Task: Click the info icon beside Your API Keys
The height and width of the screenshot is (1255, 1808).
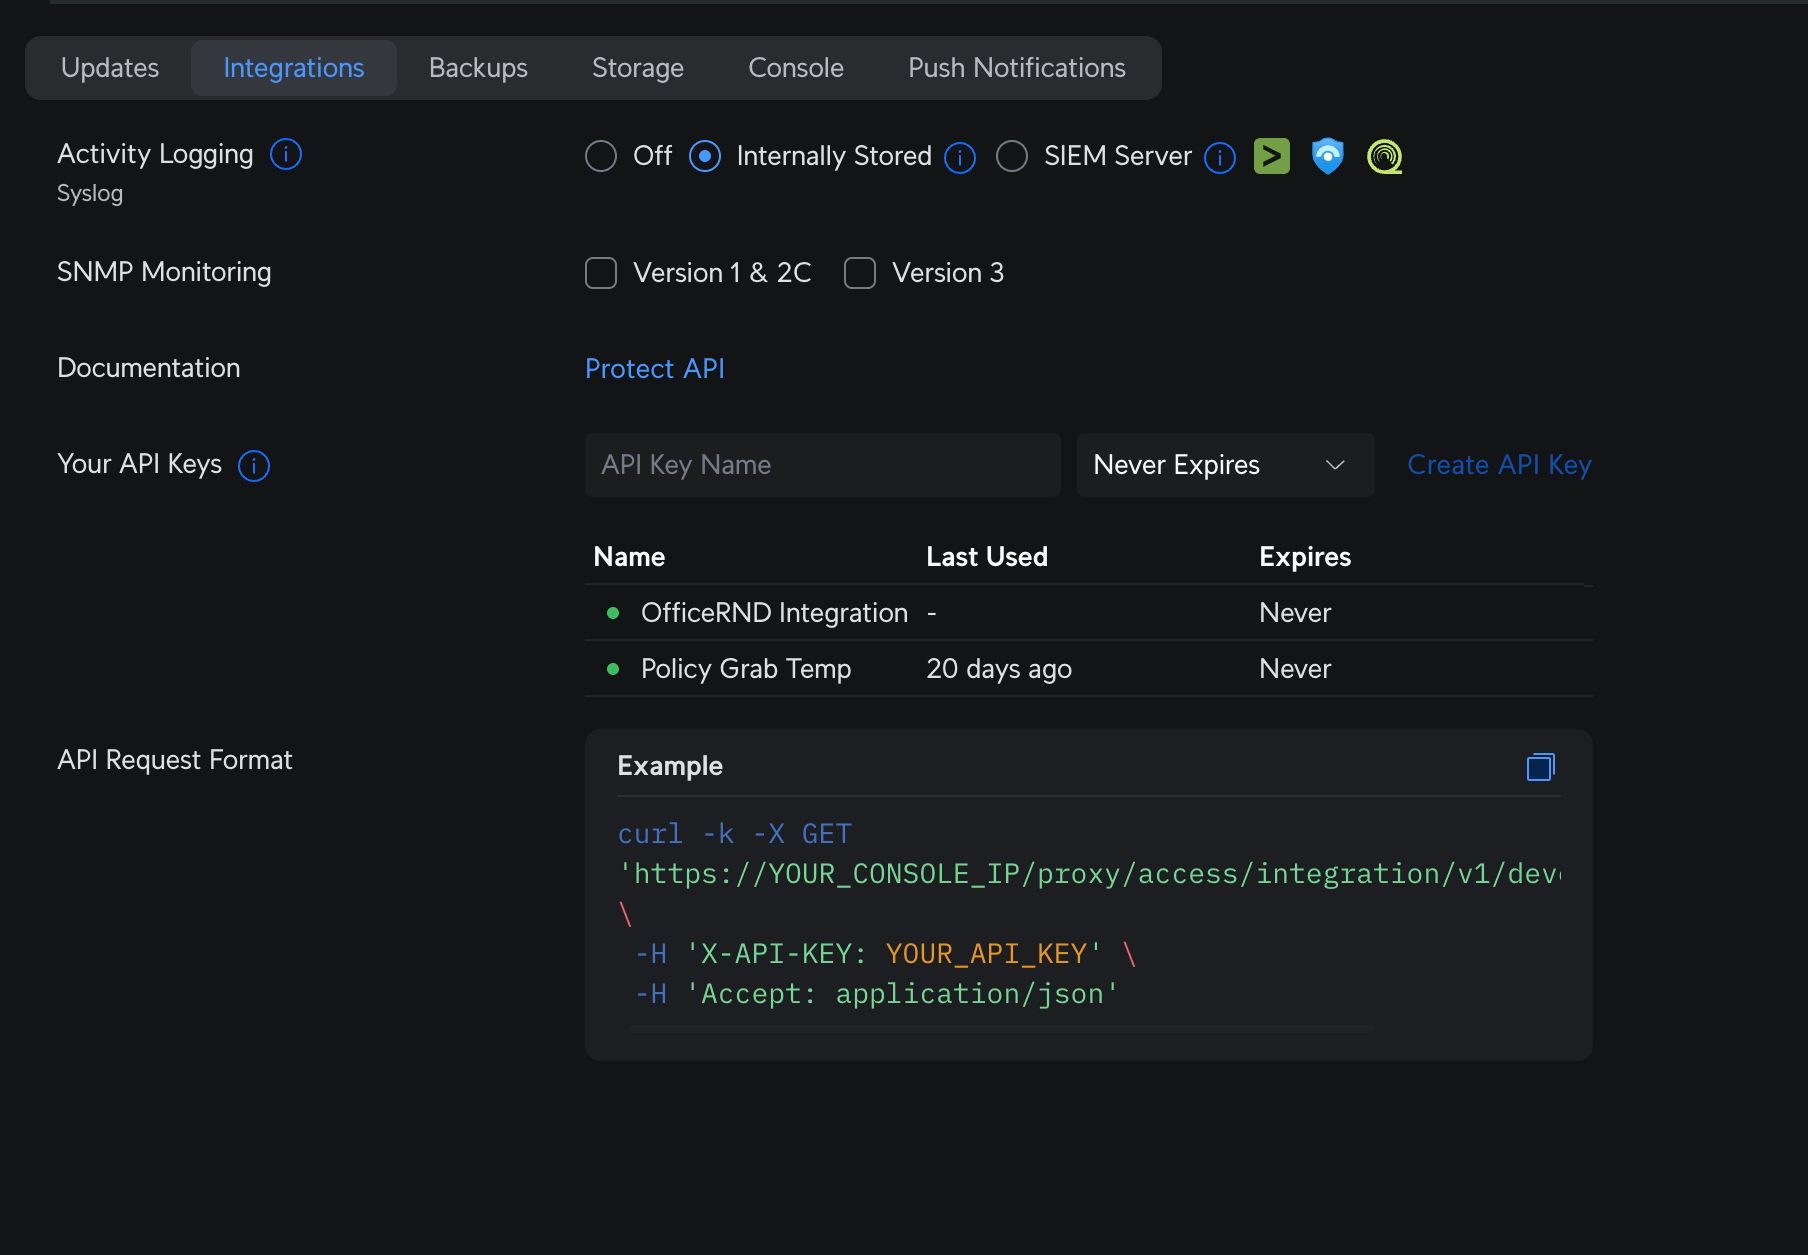Action: (x=254, y=465)
